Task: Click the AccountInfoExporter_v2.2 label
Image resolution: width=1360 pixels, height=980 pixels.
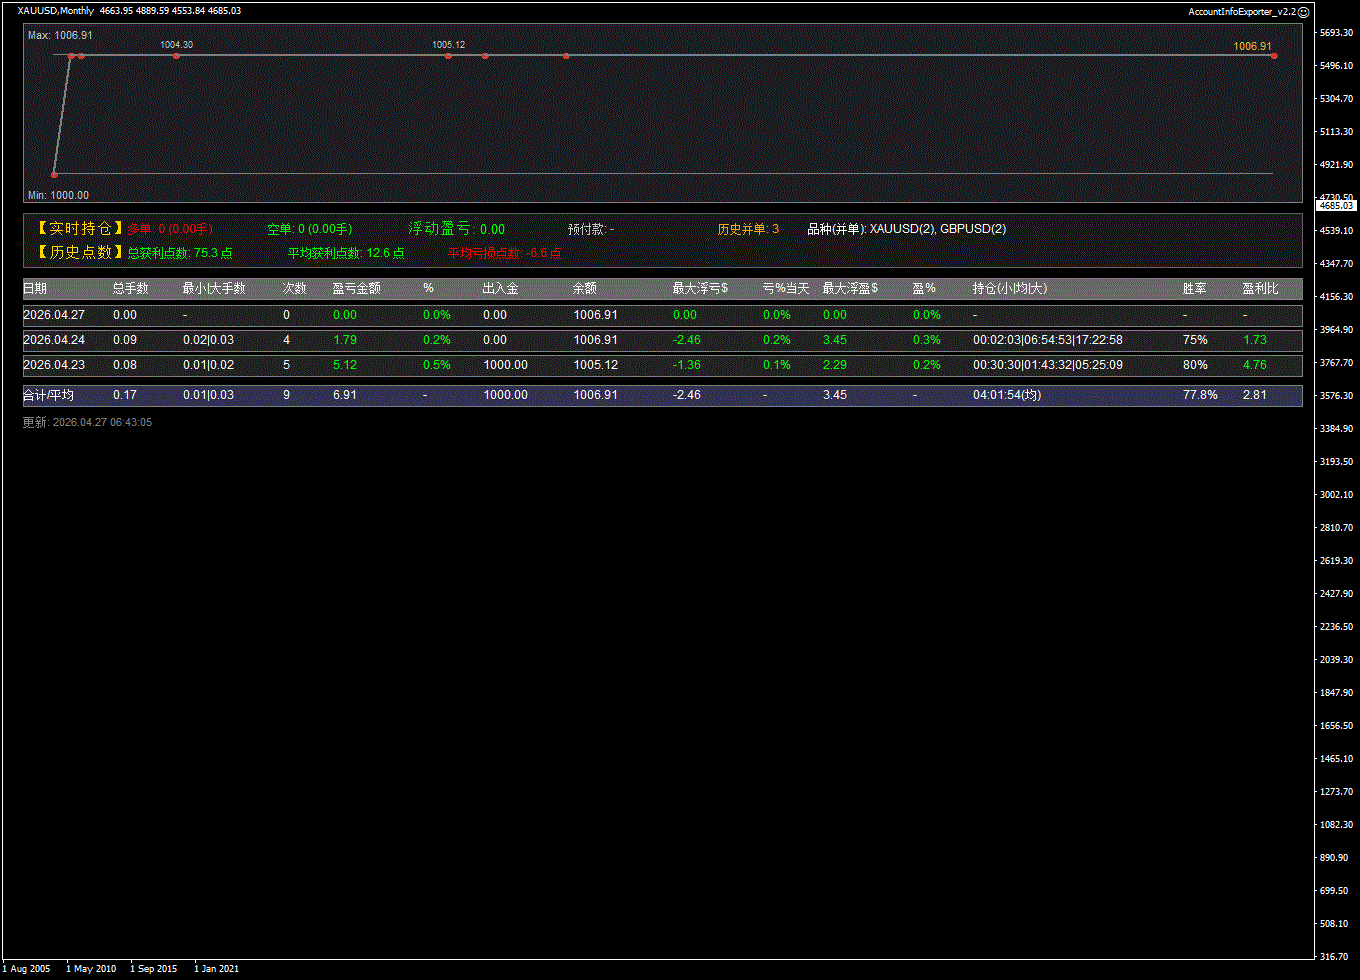Action: 1241,12
